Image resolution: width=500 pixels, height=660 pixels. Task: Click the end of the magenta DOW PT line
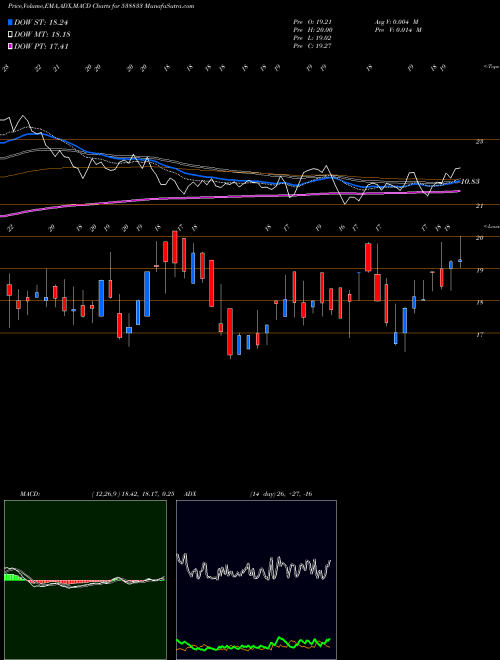[459, 191]
